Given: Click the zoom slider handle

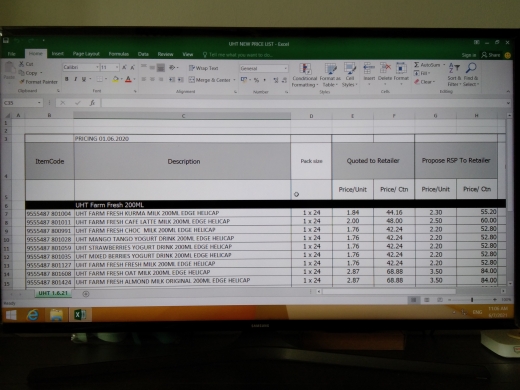Looking at the screenshot, I should [x=472, y=300].
